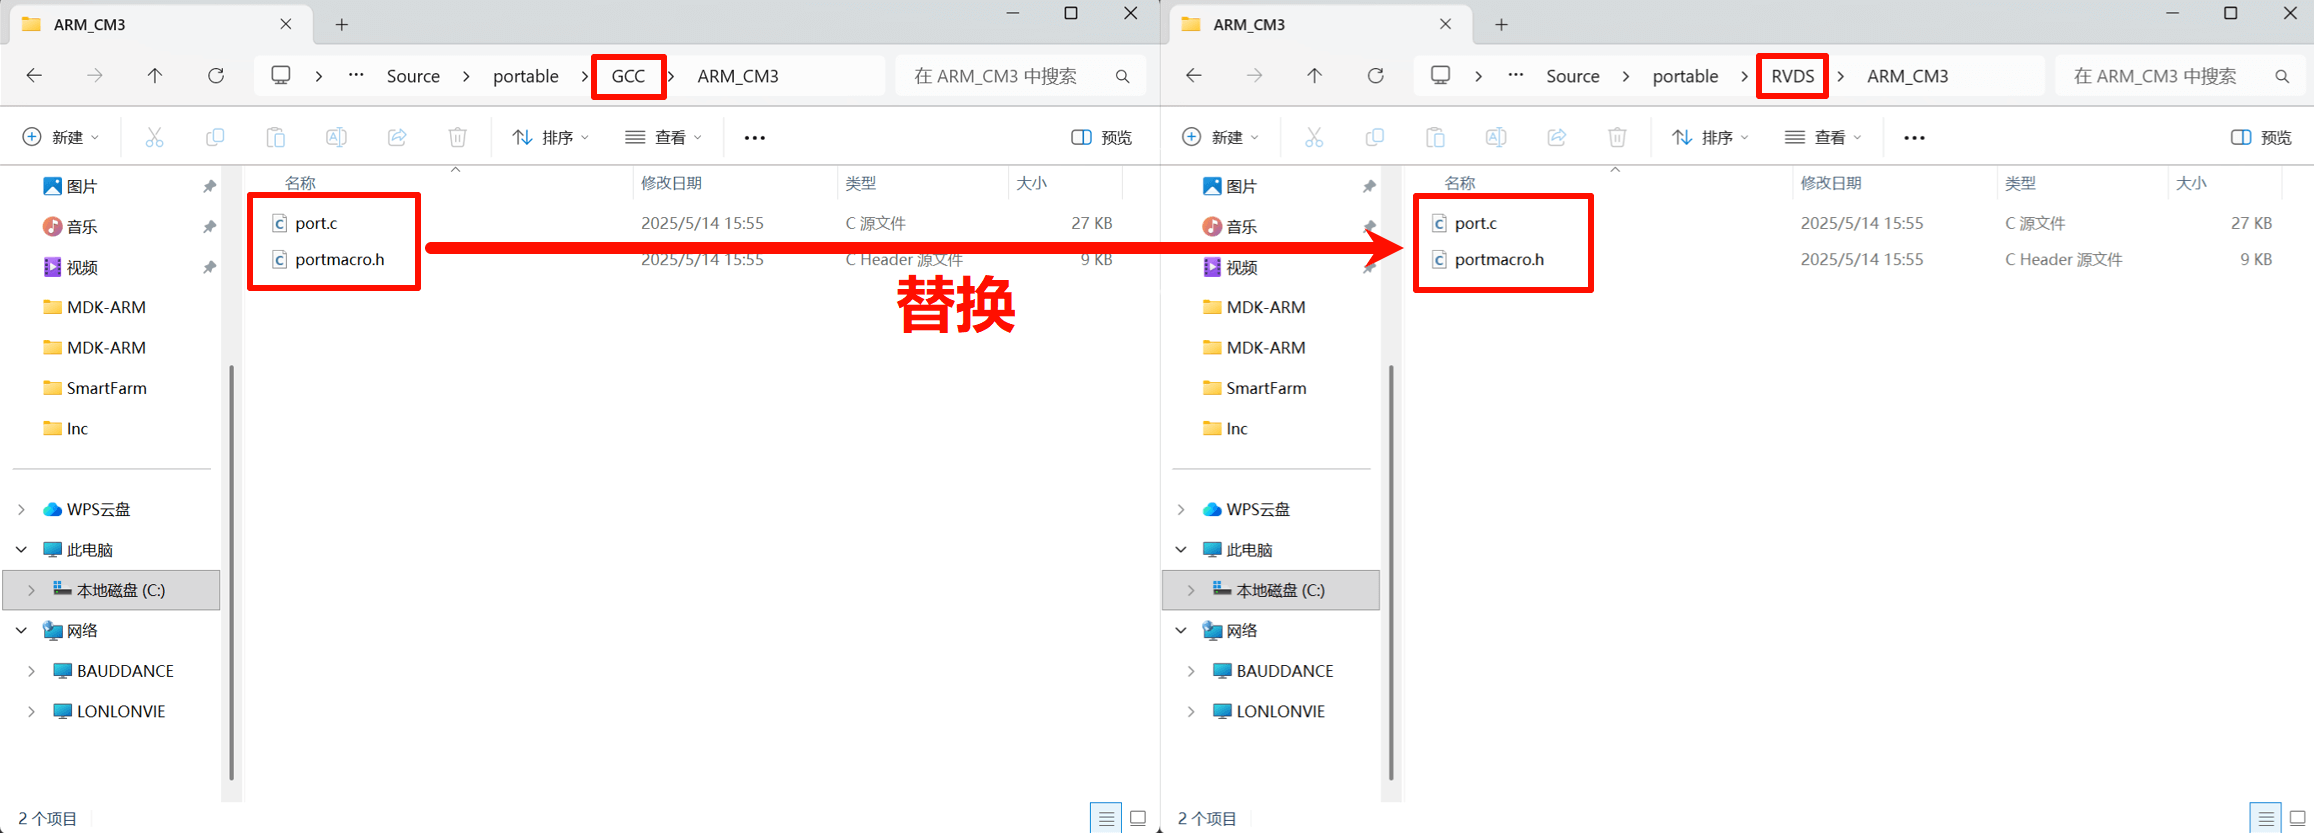Click Back arrow in right RVDS window
This screenshot has height=833, width=2314.
(x=1194, y=76)
